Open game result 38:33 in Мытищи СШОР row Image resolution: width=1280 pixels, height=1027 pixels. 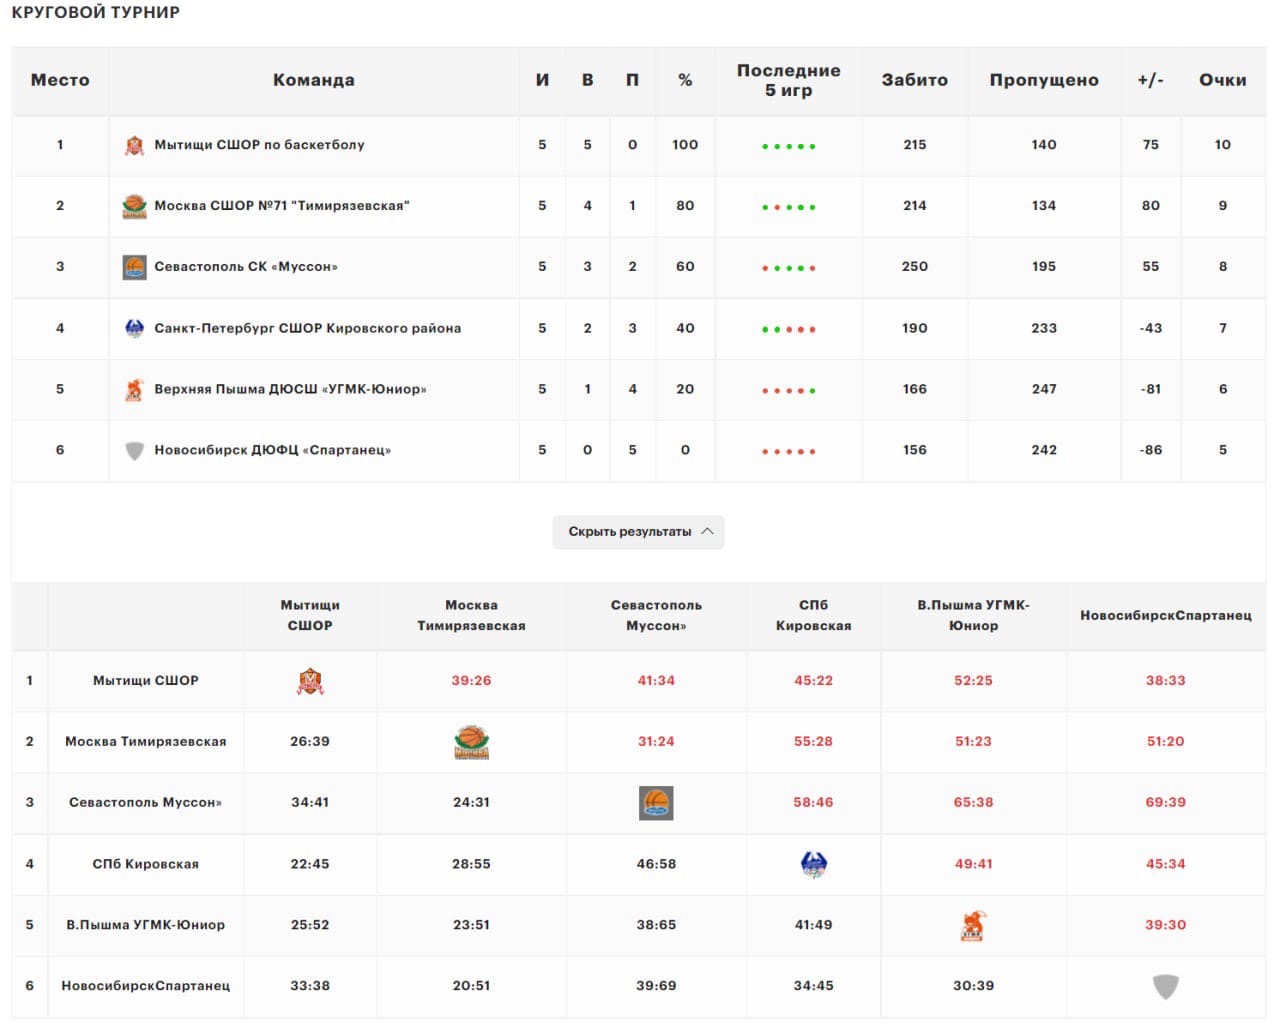pos(1166,681)
